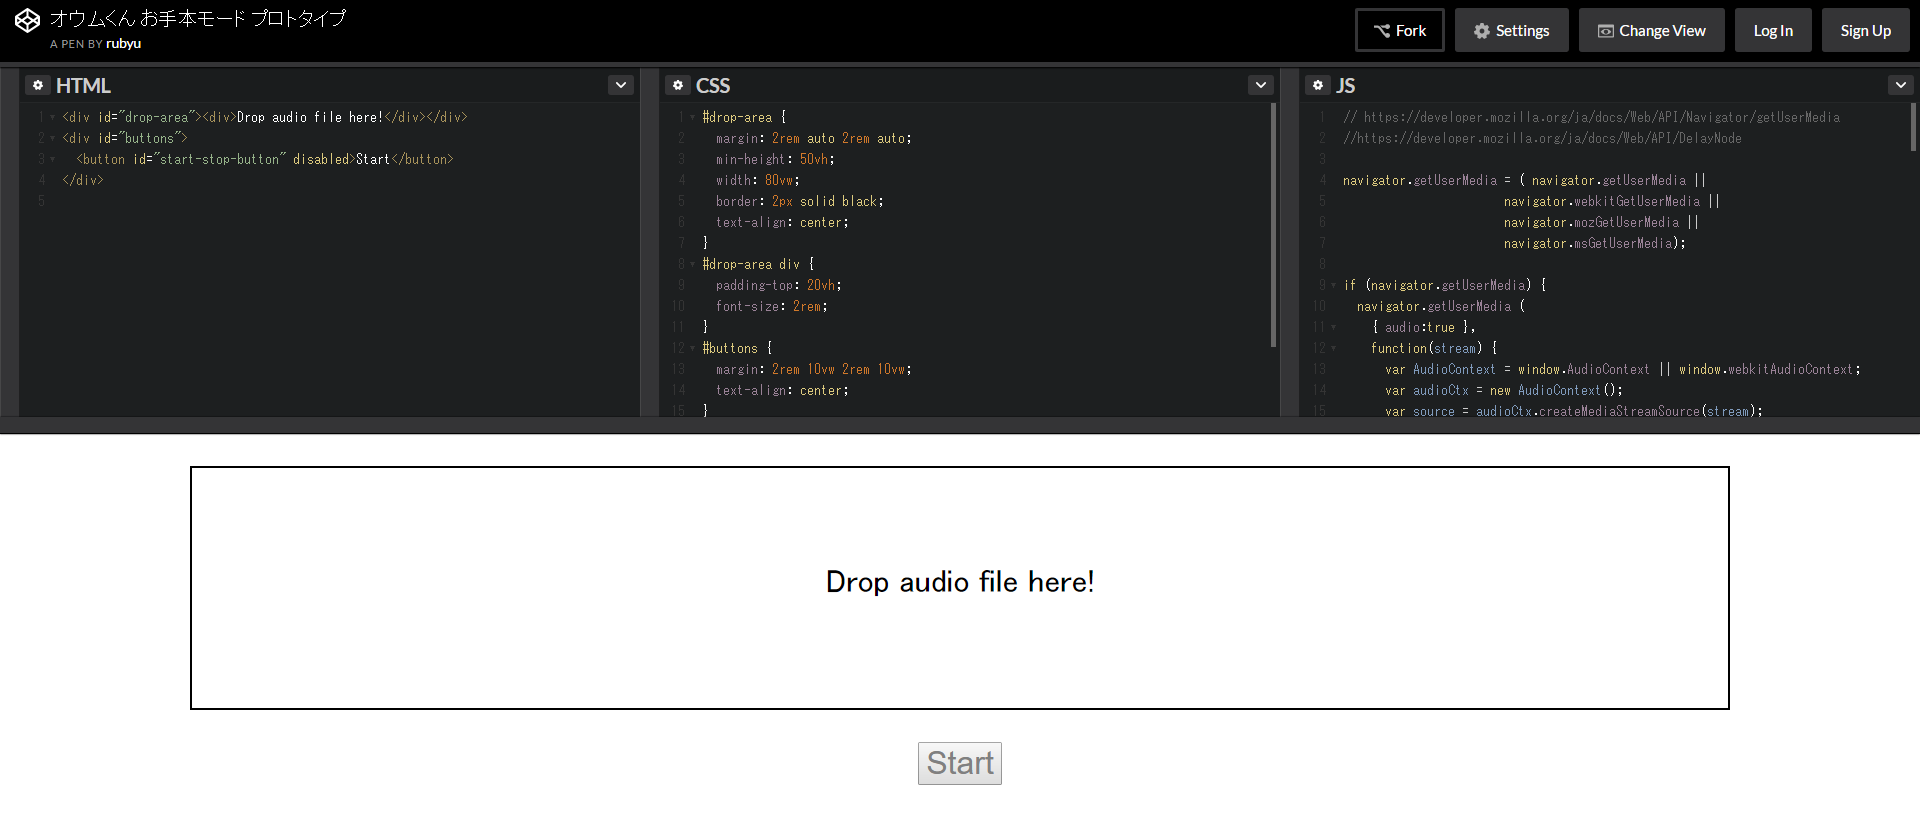
Task: Click the layout icon in Change View
Action: [1605, 31]
